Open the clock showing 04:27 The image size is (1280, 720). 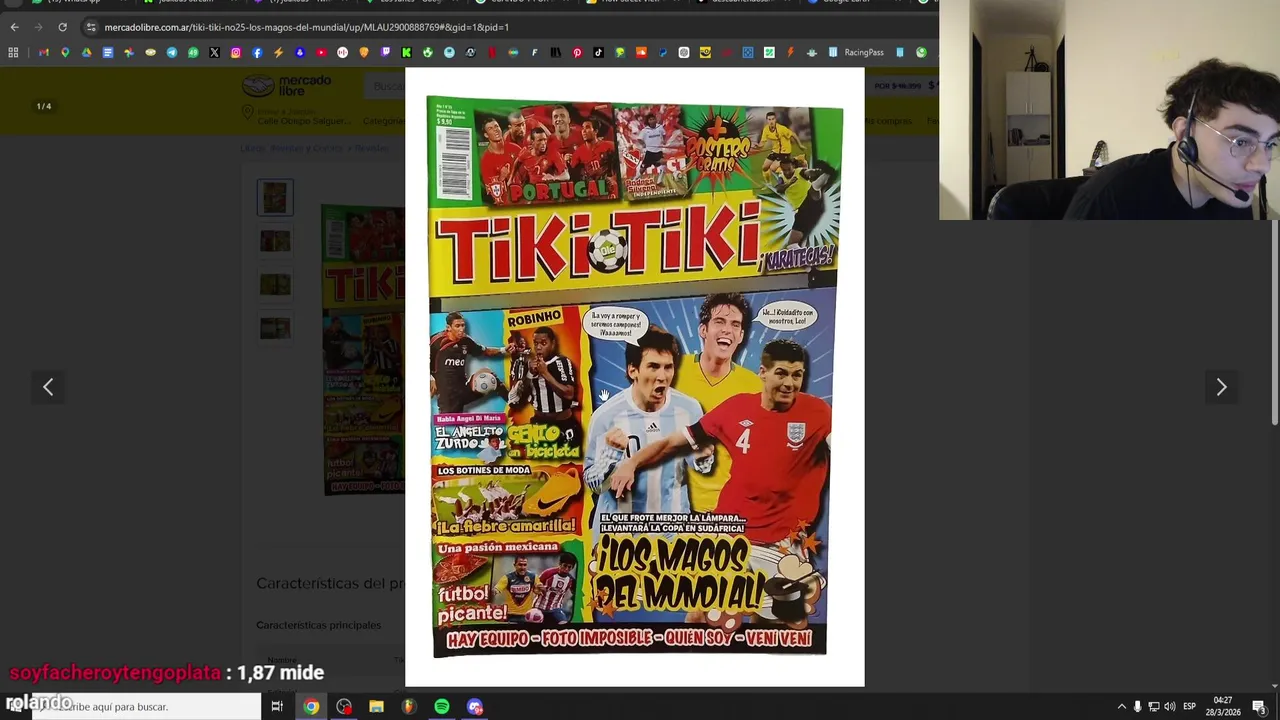click(x=1224, y=706)
